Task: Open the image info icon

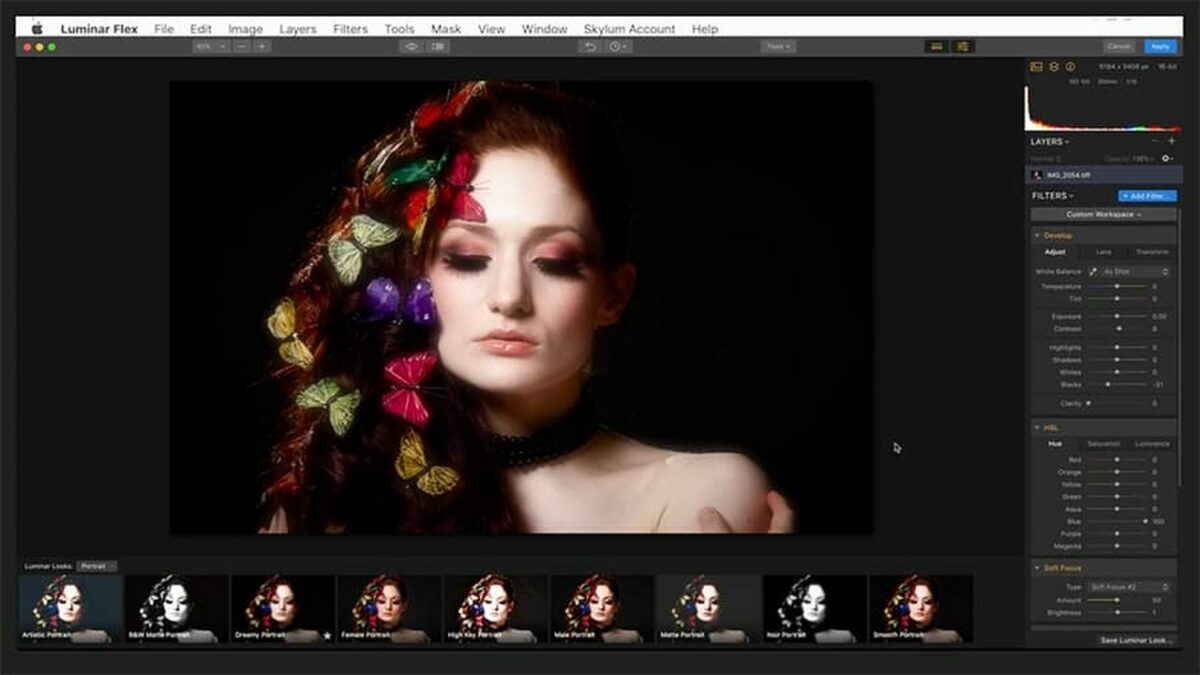Action: 1069,67
